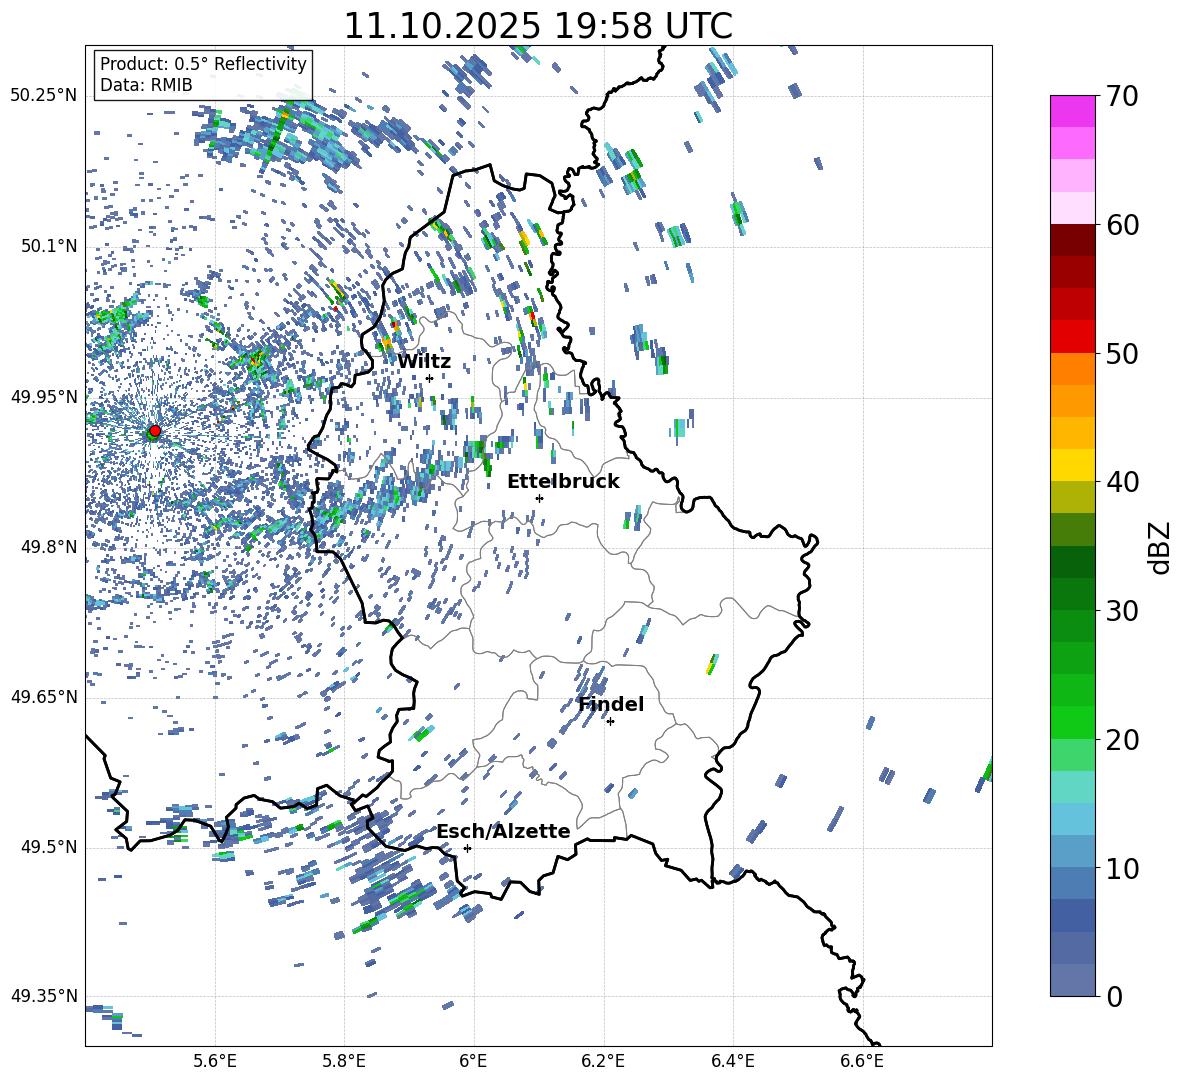
Task: Select the Esch/Alzette map label
Action: pos(503,831)
